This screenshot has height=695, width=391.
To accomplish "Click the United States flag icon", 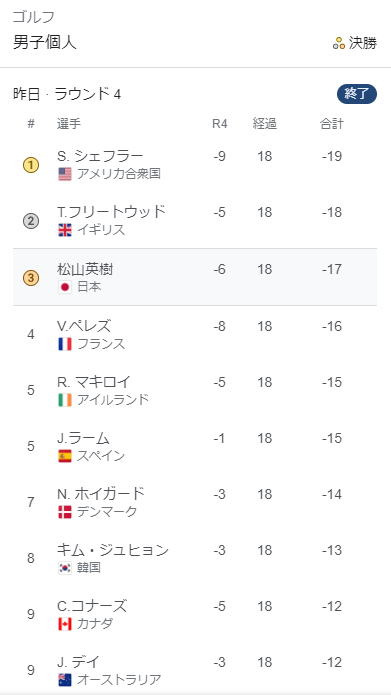I will tap(65, 174).
